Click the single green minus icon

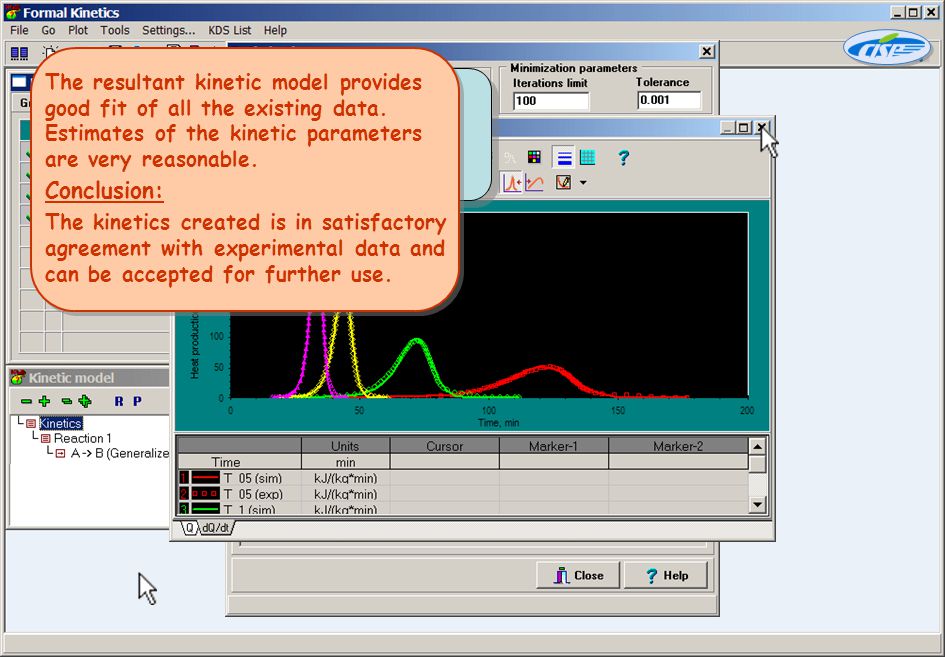tap(26, 401)
